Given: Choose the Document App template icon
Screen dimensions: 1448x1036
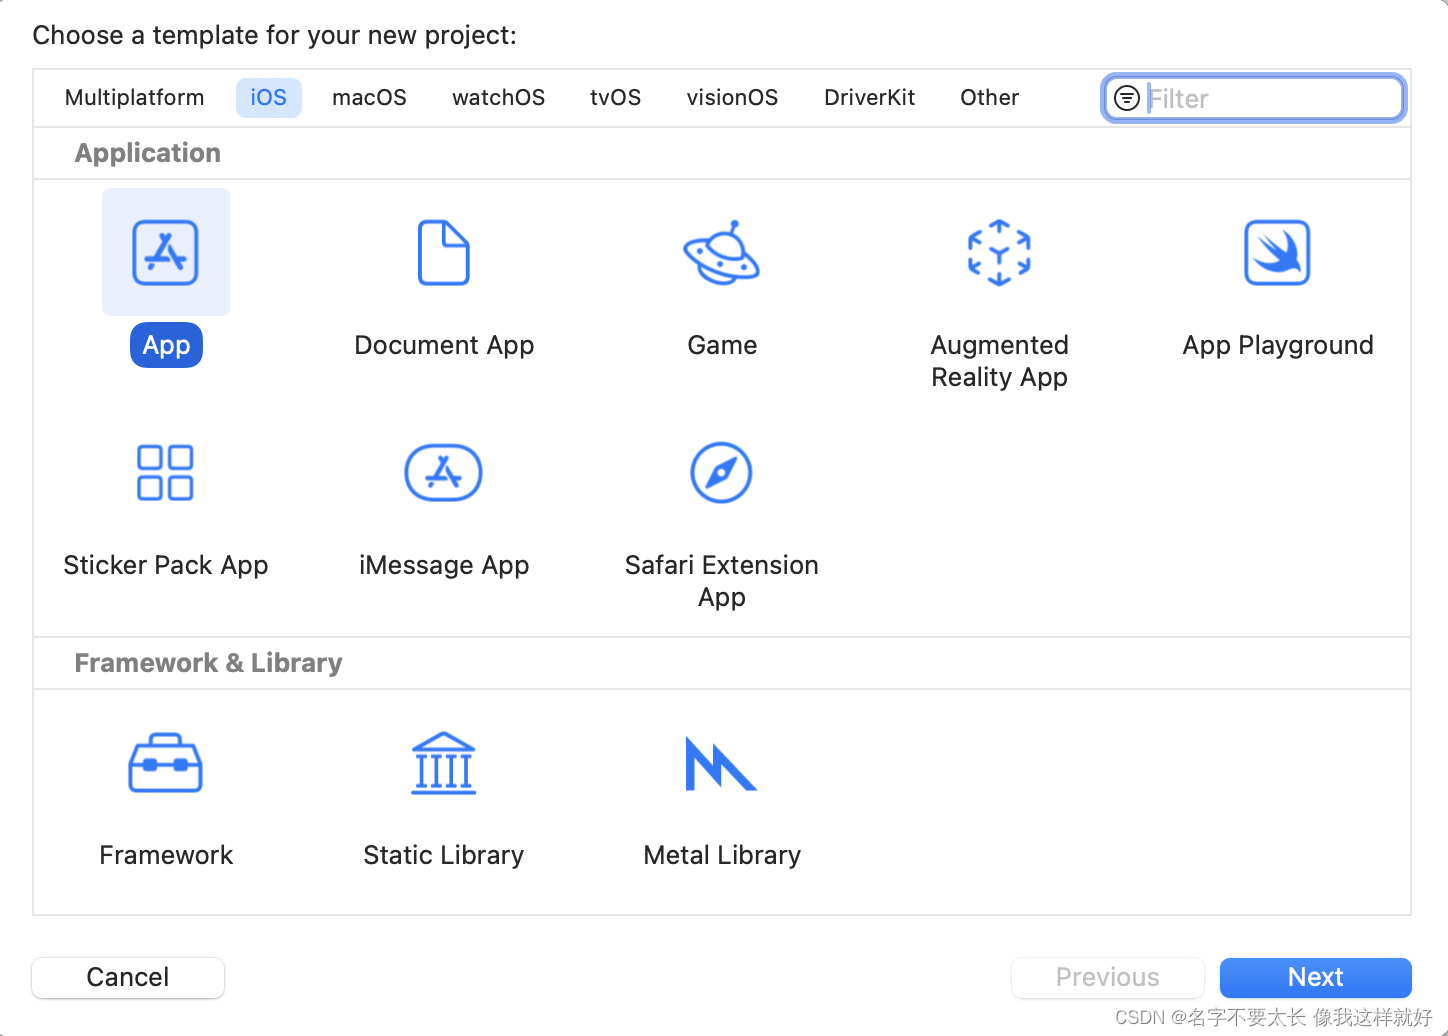Looking at the screenshot, I should click(x=443, y=252).
